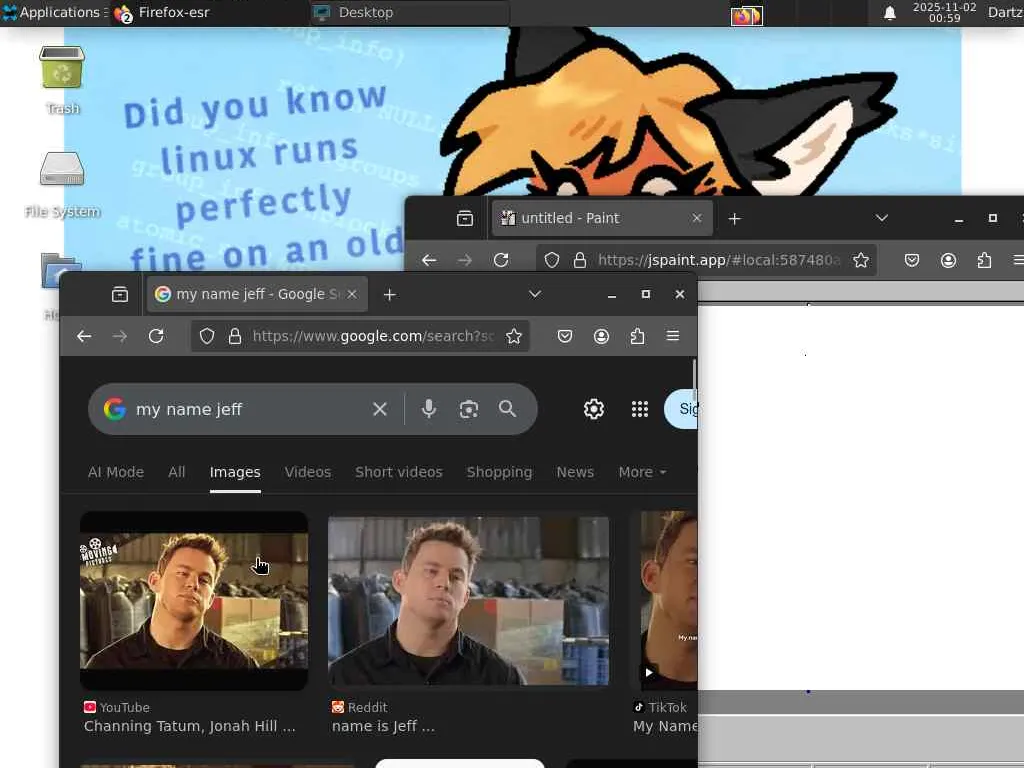Screen dimensions: 1024x768
Task: Open the Reddit image thumbnail
Action: (469, 601)
